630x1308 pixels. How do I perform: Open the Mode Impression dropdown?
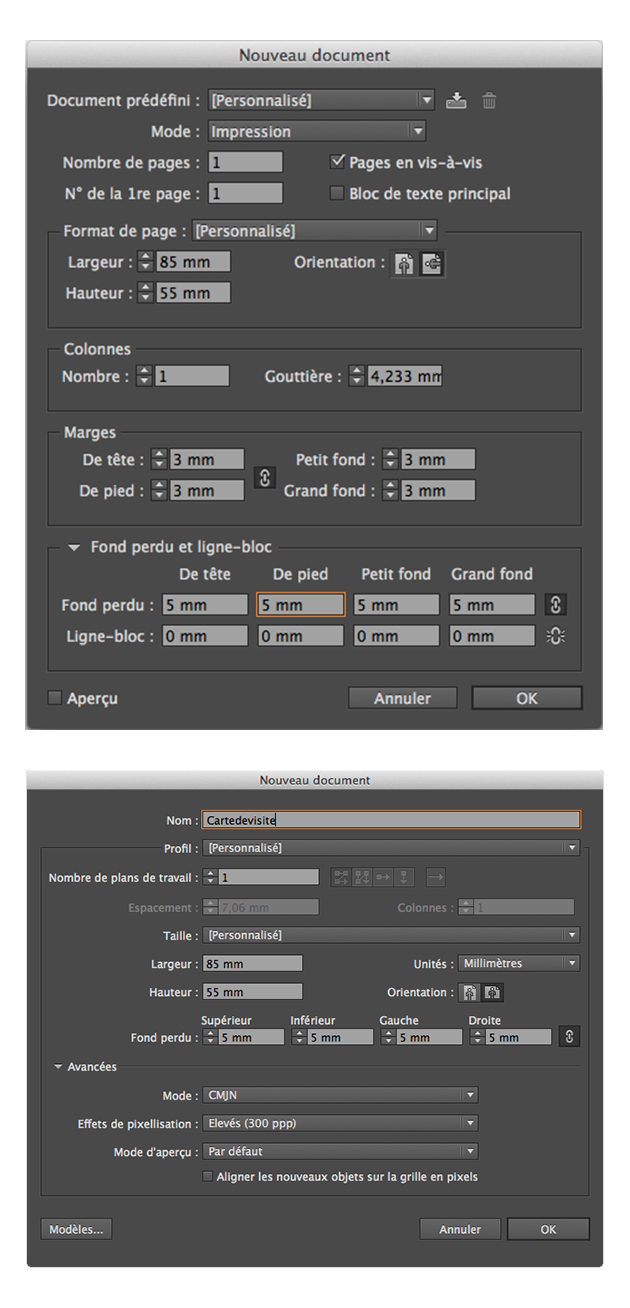pos(316,131)
